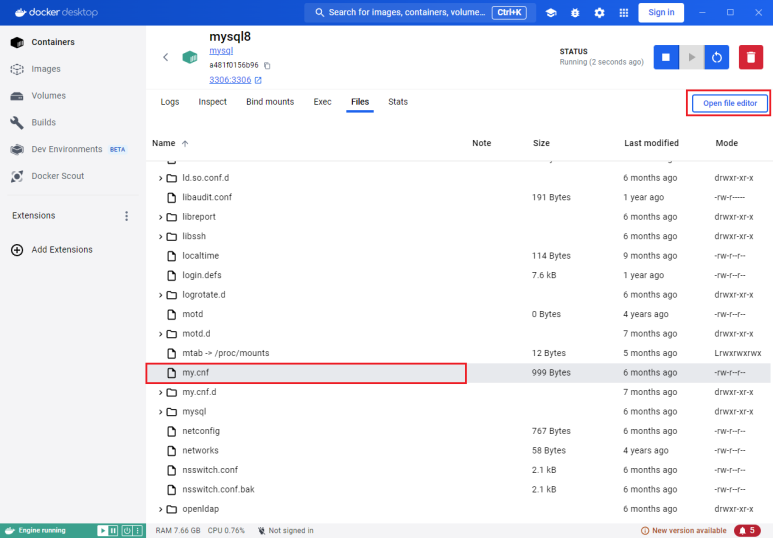The image size is (773, 538).
Task: Expand the libssh folder
Action: click(x=160, y=237)
